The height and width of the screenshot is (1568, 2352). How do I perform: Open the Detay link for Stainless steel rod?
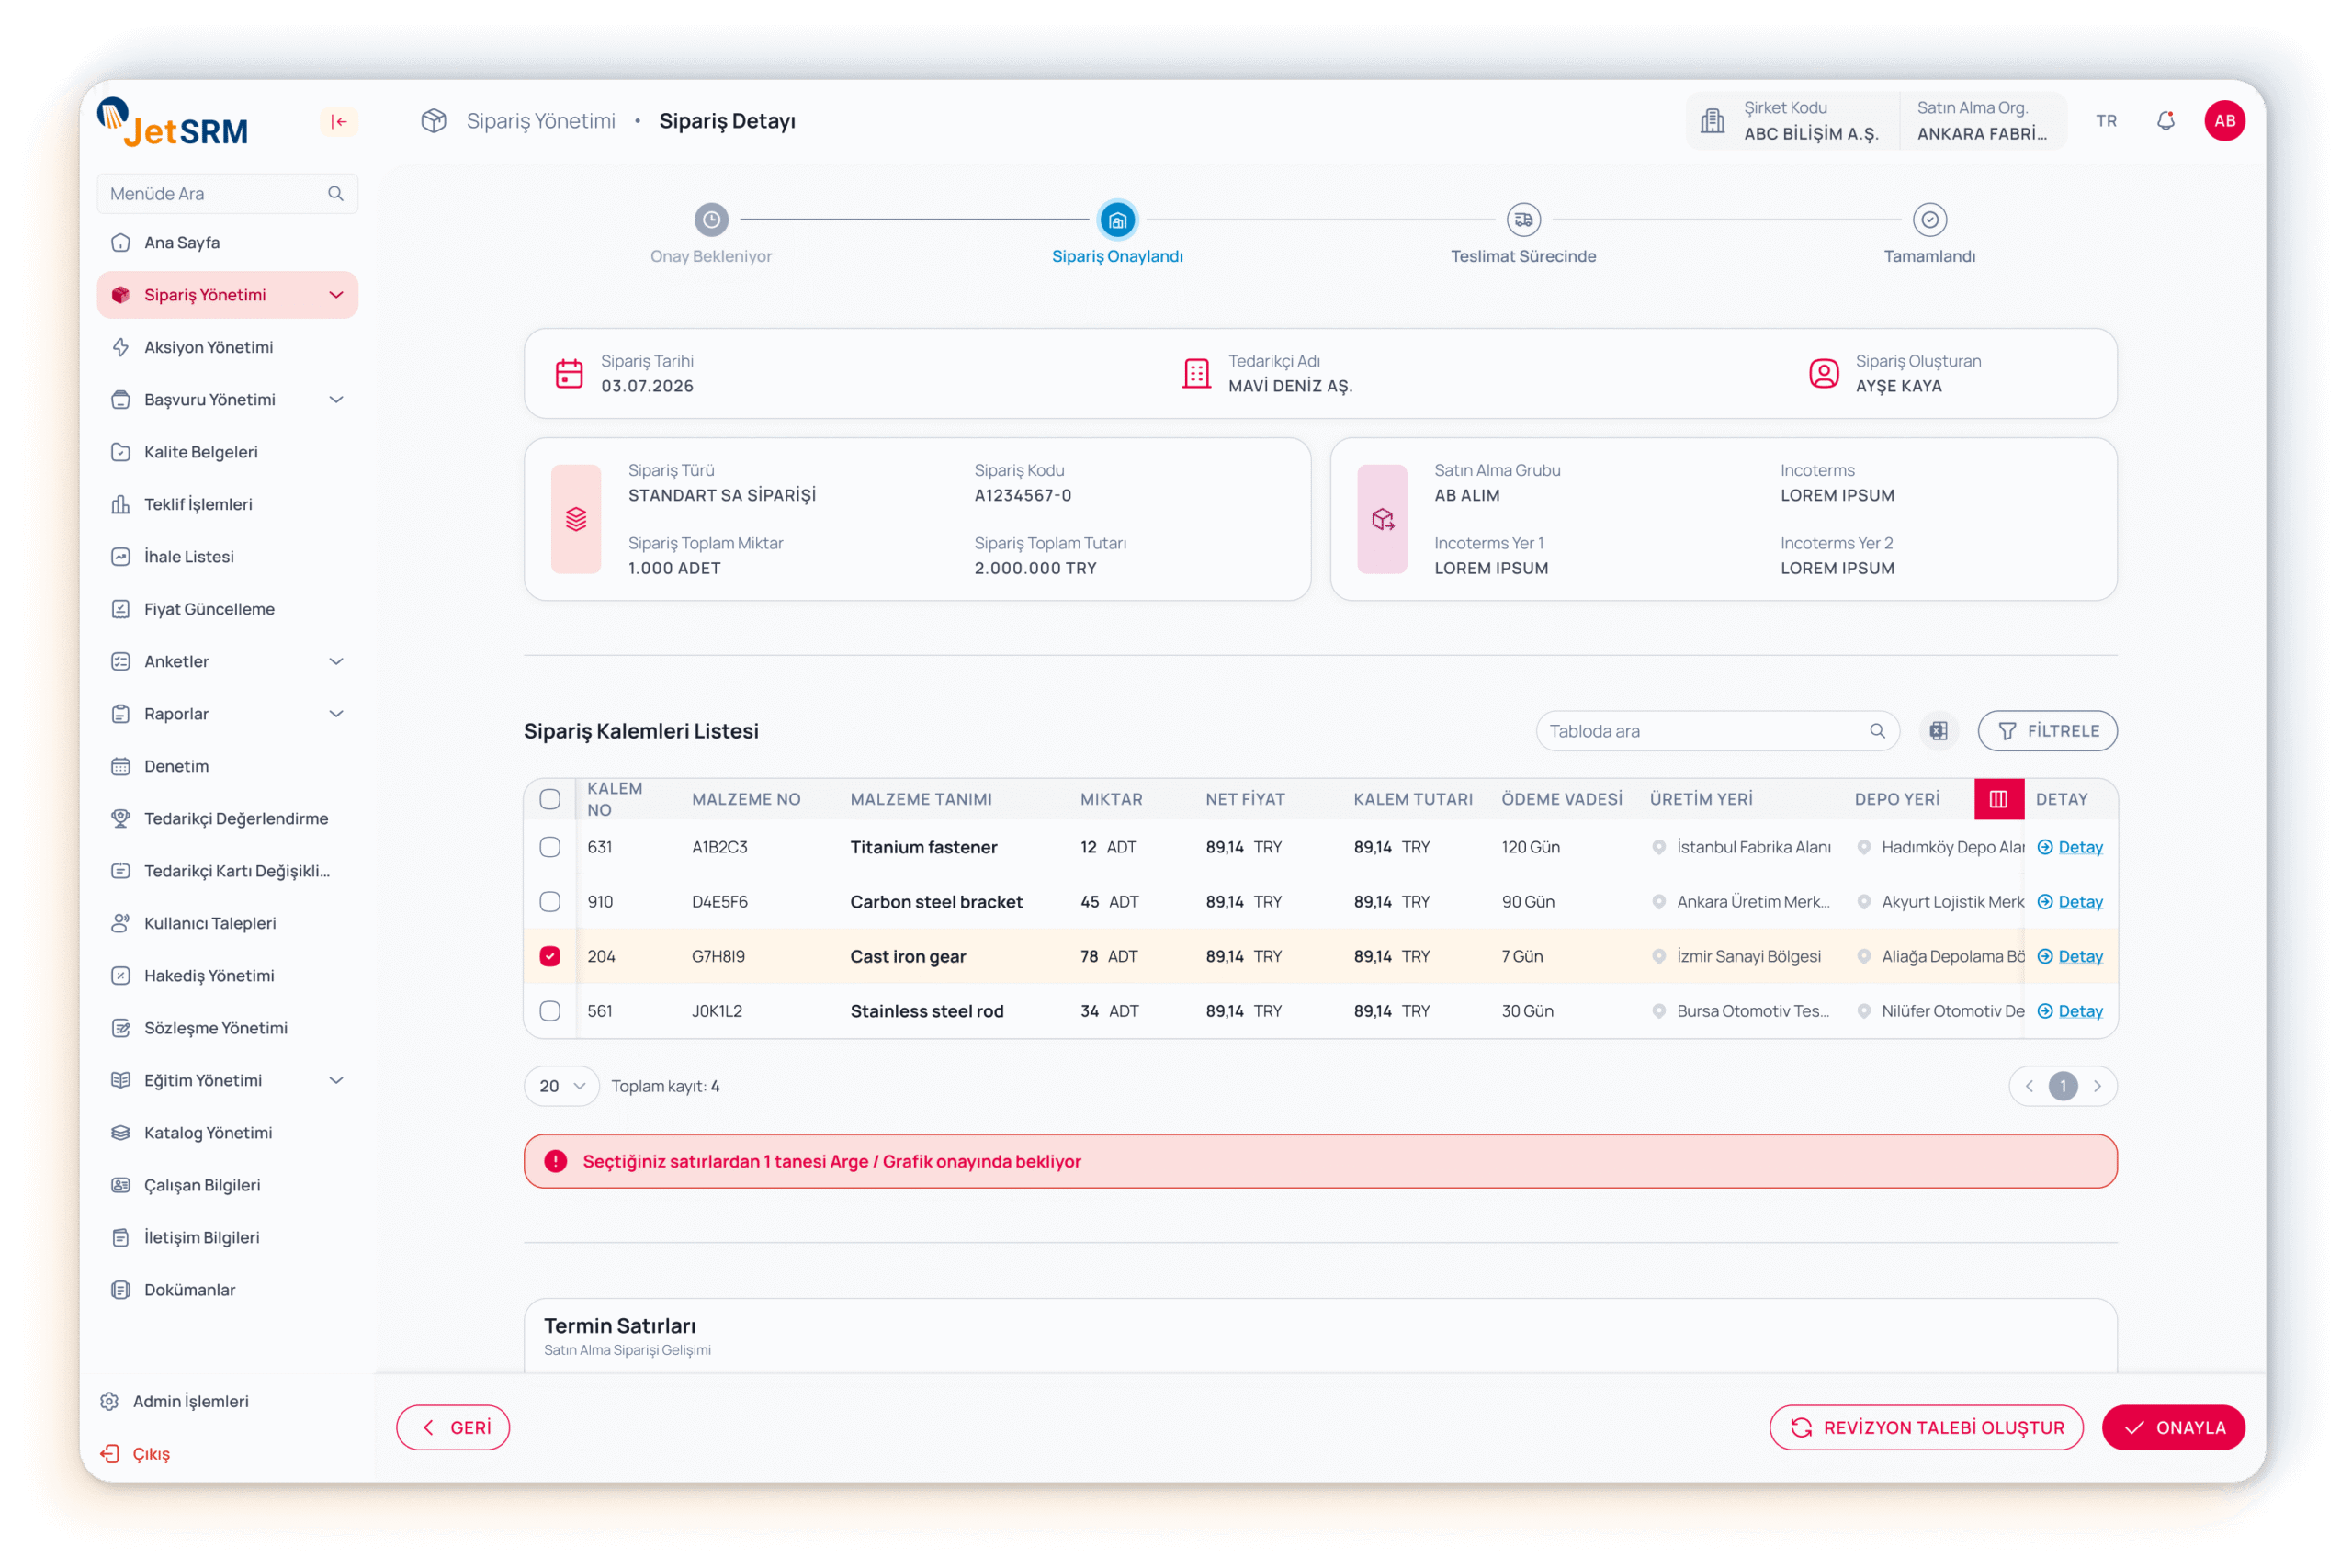(x=2079, y=1011)
